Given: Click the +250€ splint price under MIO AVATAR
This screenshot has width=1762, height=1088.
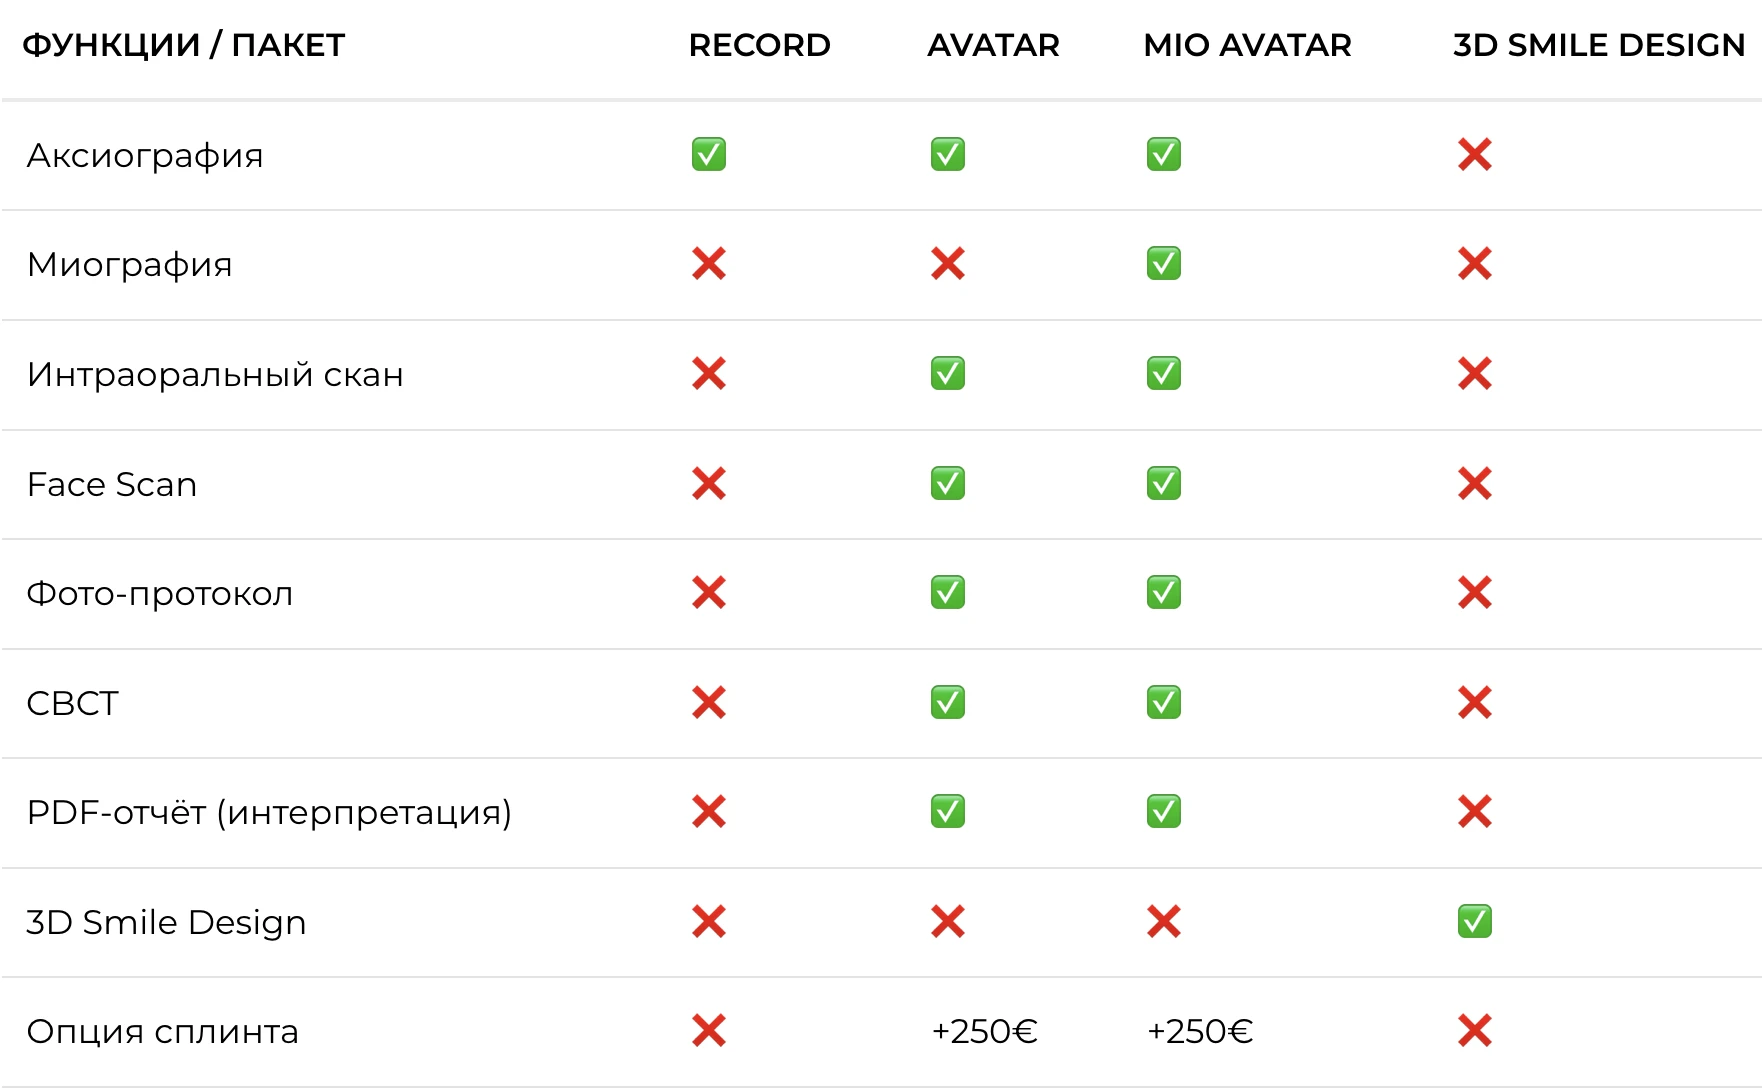Looking at the screenshot, I should click(x=1199, y=1031).
